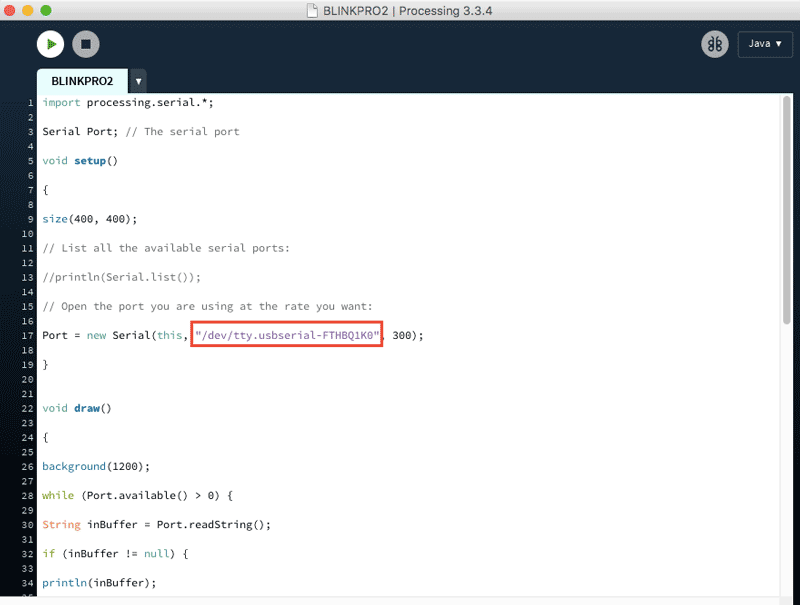Viewport: 800px width, 605px height.
Task: Click the println(inBuffer) line
Action: (x=99, y=583)
